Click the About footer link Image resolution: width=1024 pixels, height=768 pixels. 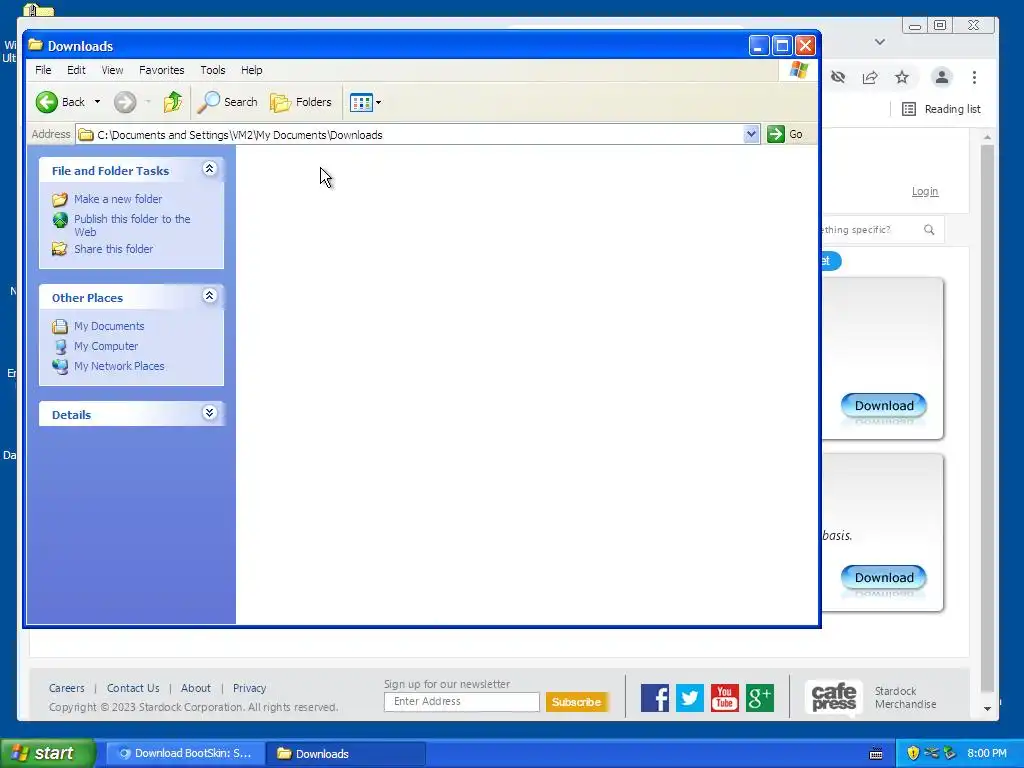(x=196, y=688)
